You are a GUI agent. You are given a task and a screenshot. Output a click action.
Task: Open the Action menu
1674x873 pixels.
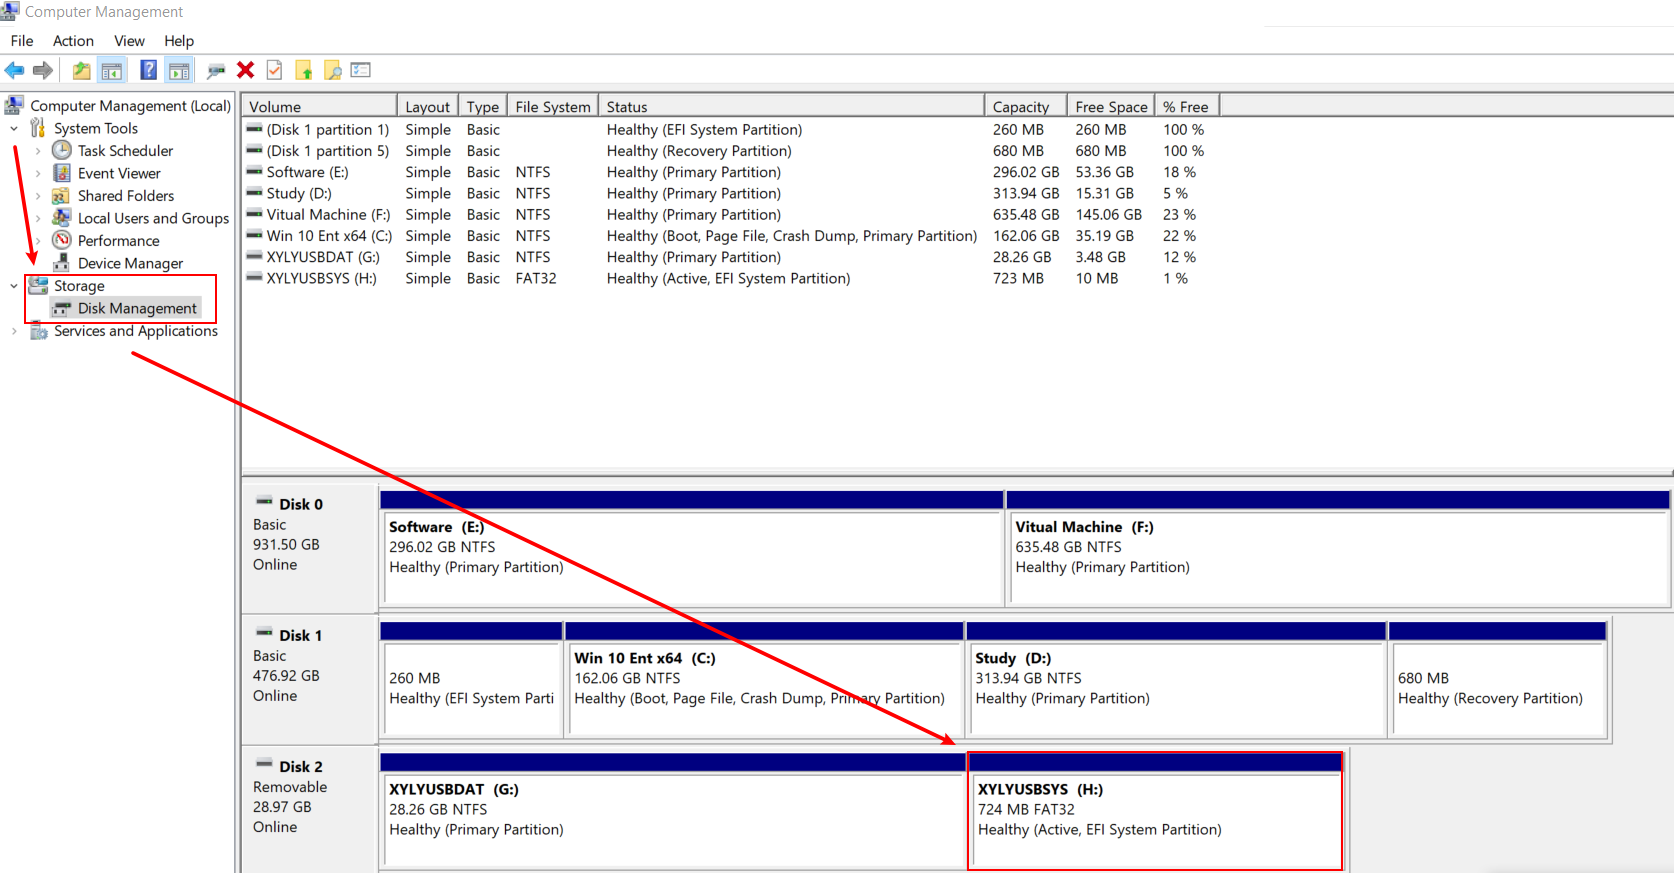pos(73,41)
